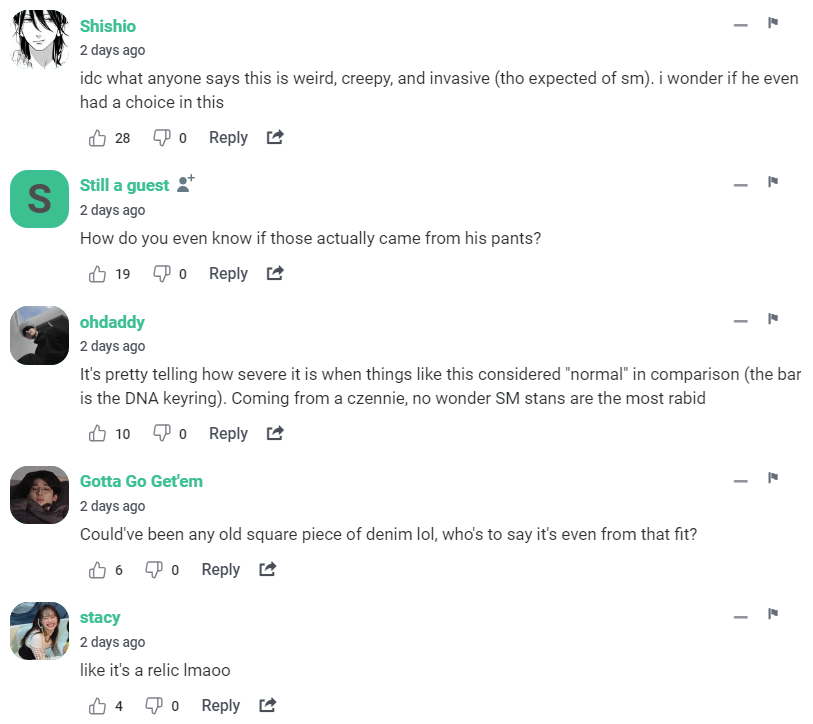The height and width of the screenshot is (724, 813).
Task: Open Gotta Go Get'em's username link
Action: coord(141,482)
